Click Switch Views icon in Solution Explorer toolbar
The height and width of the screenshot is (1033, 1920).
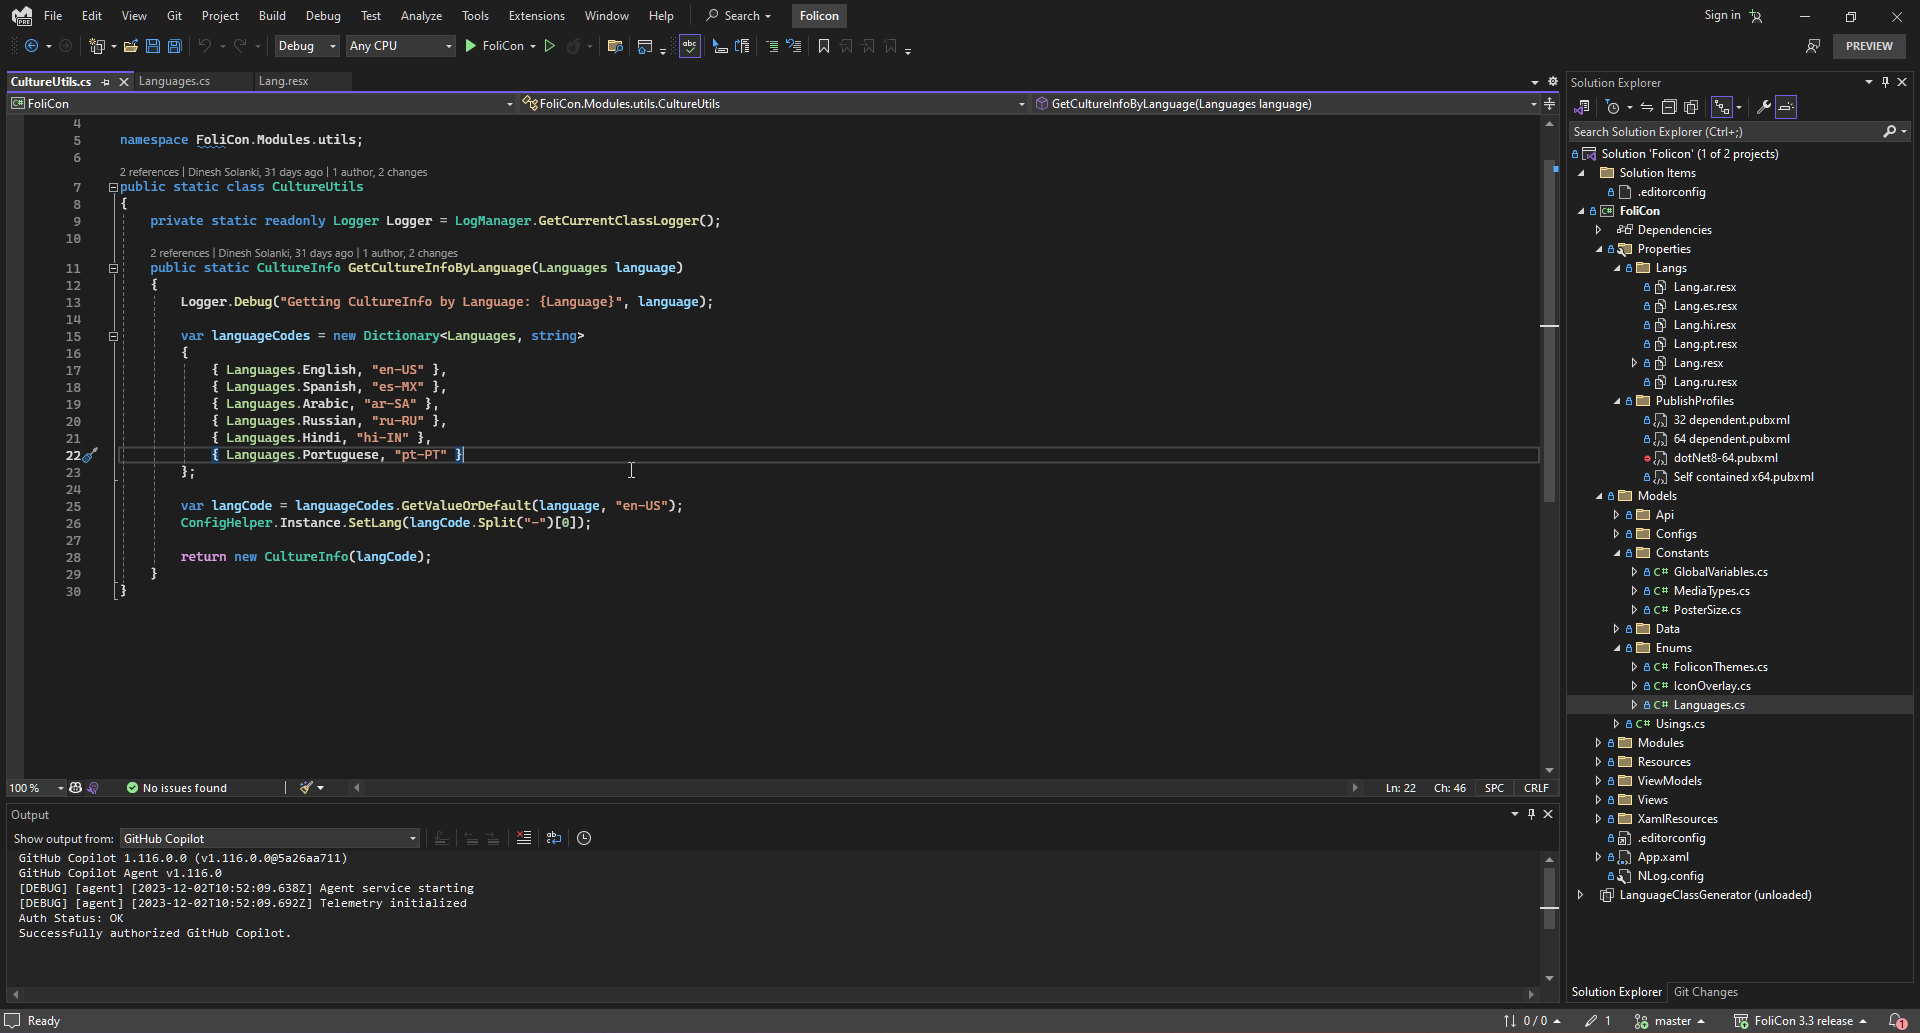[1582, 107]
